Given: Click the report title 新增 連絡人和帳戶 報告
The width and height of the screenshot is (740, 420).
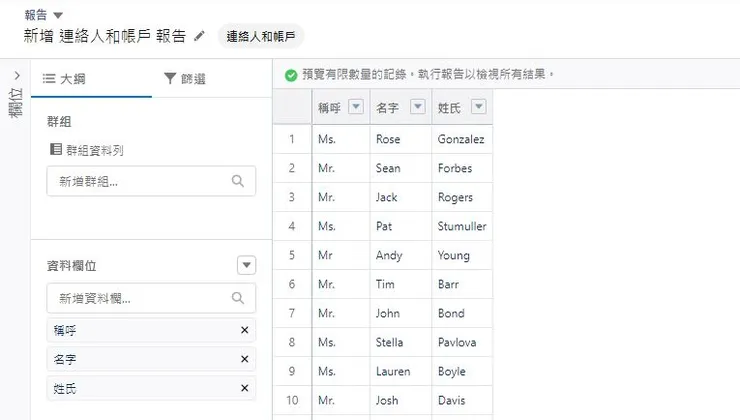Looking at the screenshot, I should (105, 36).
